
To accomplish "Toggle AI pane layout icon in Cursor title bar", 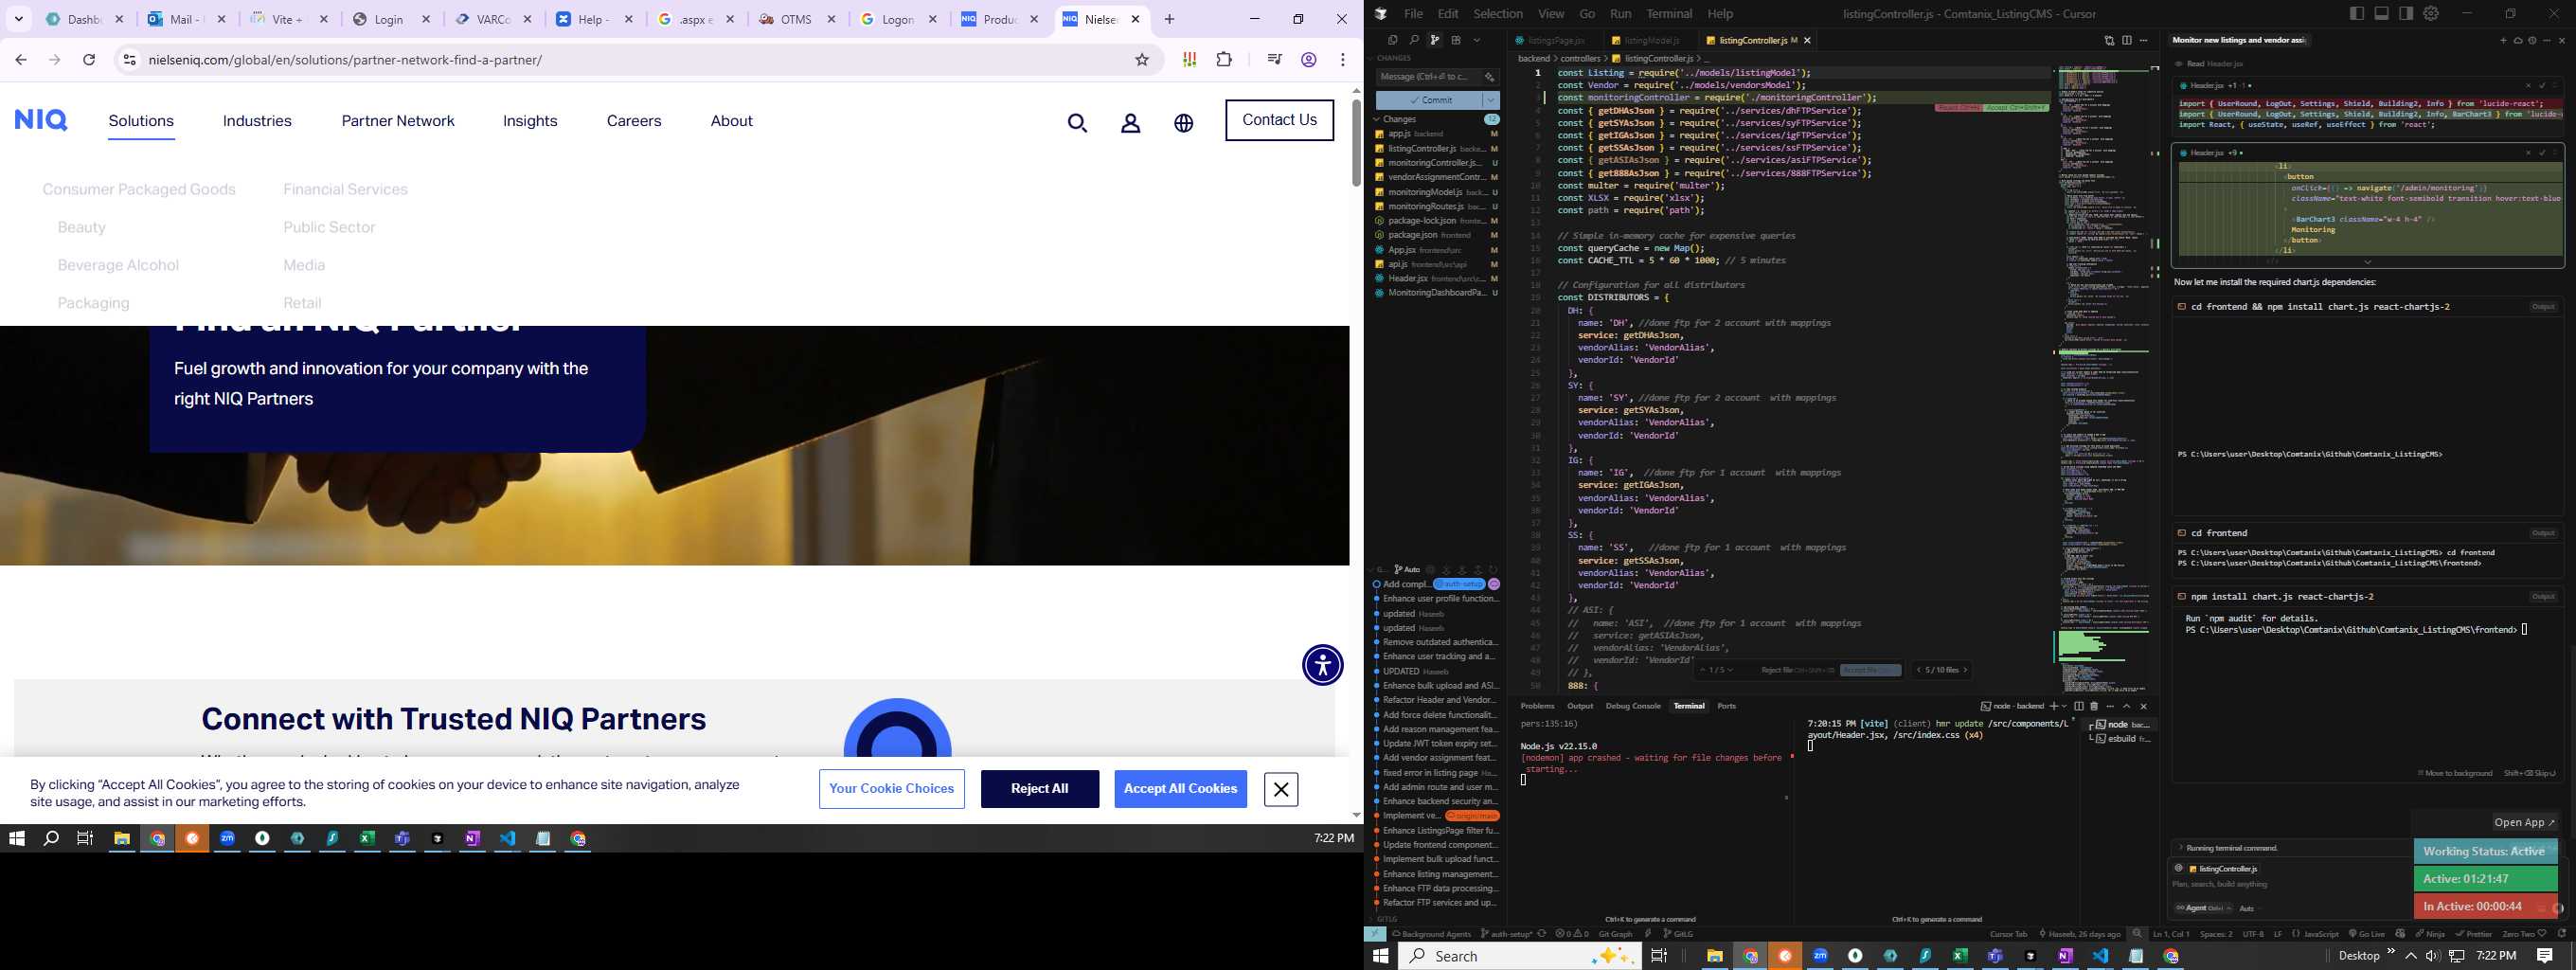I will click(2406, 13).
